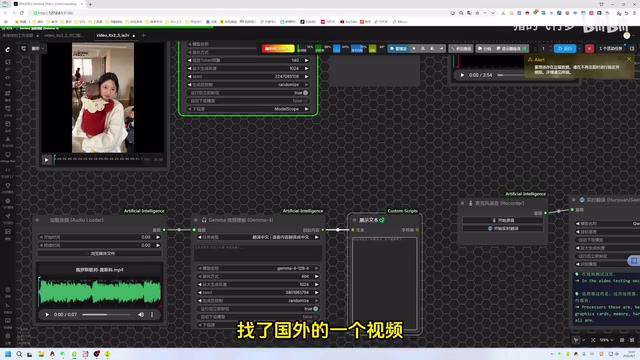Image resolution: width=640 pixels, height=360 pixels.
Task: Decrement seed 2247085126 with left arrow
Action: pyautogui.click(x=189, y=76)
